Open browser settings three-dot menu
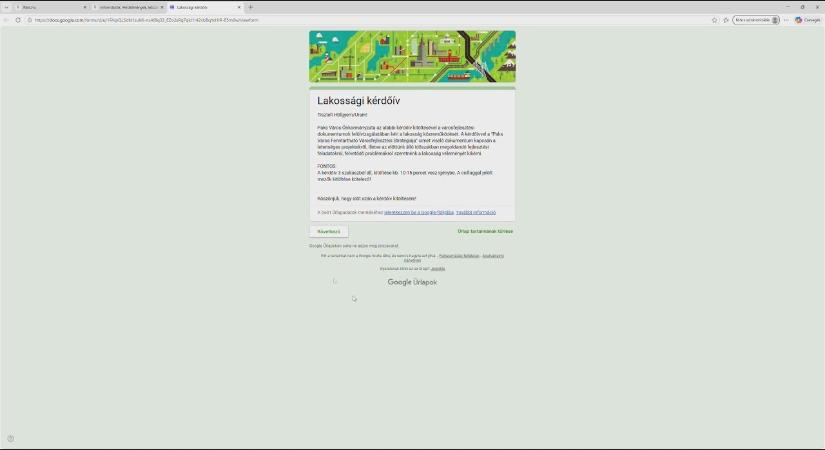825x450 pixels. 787,20
